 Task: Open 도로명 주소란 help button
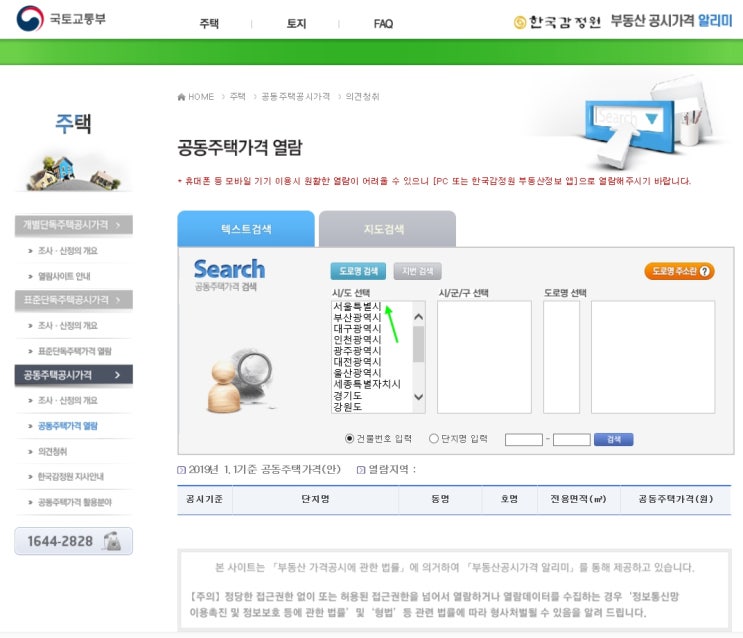point(679,271)
